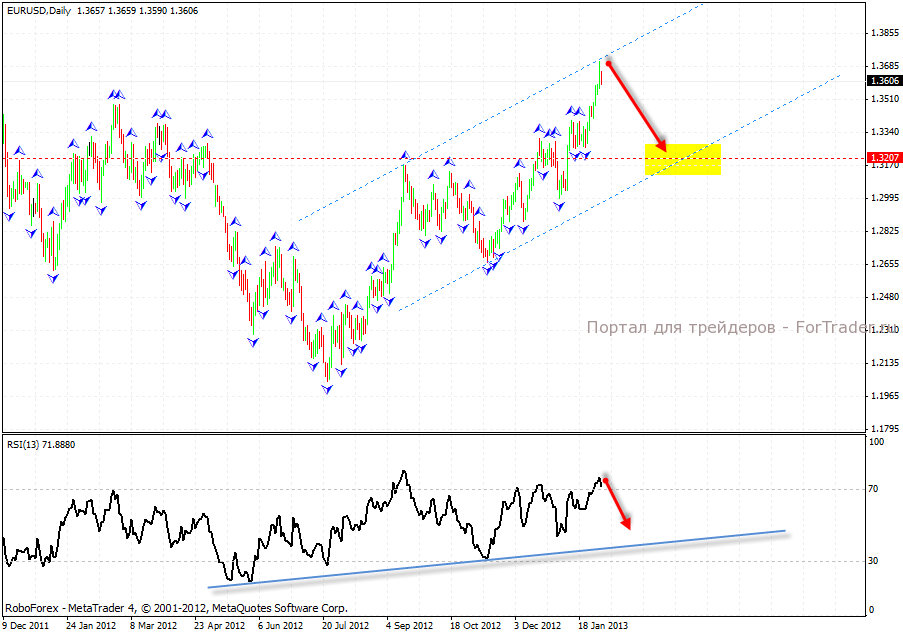Select the red arrow in the RSI panel
Image resolution: width=903 pixels, height=633 pixels.
pyautogui.click(x=617, y=503)
